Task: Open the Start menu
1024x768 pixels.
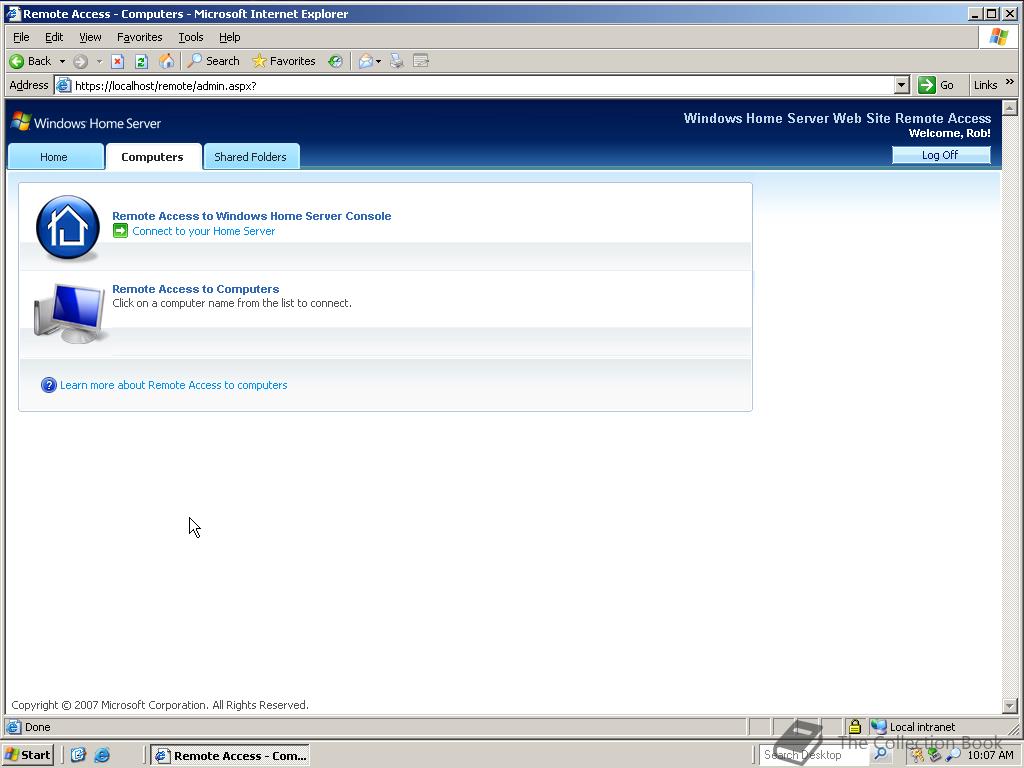Action: tap(27, 755)
